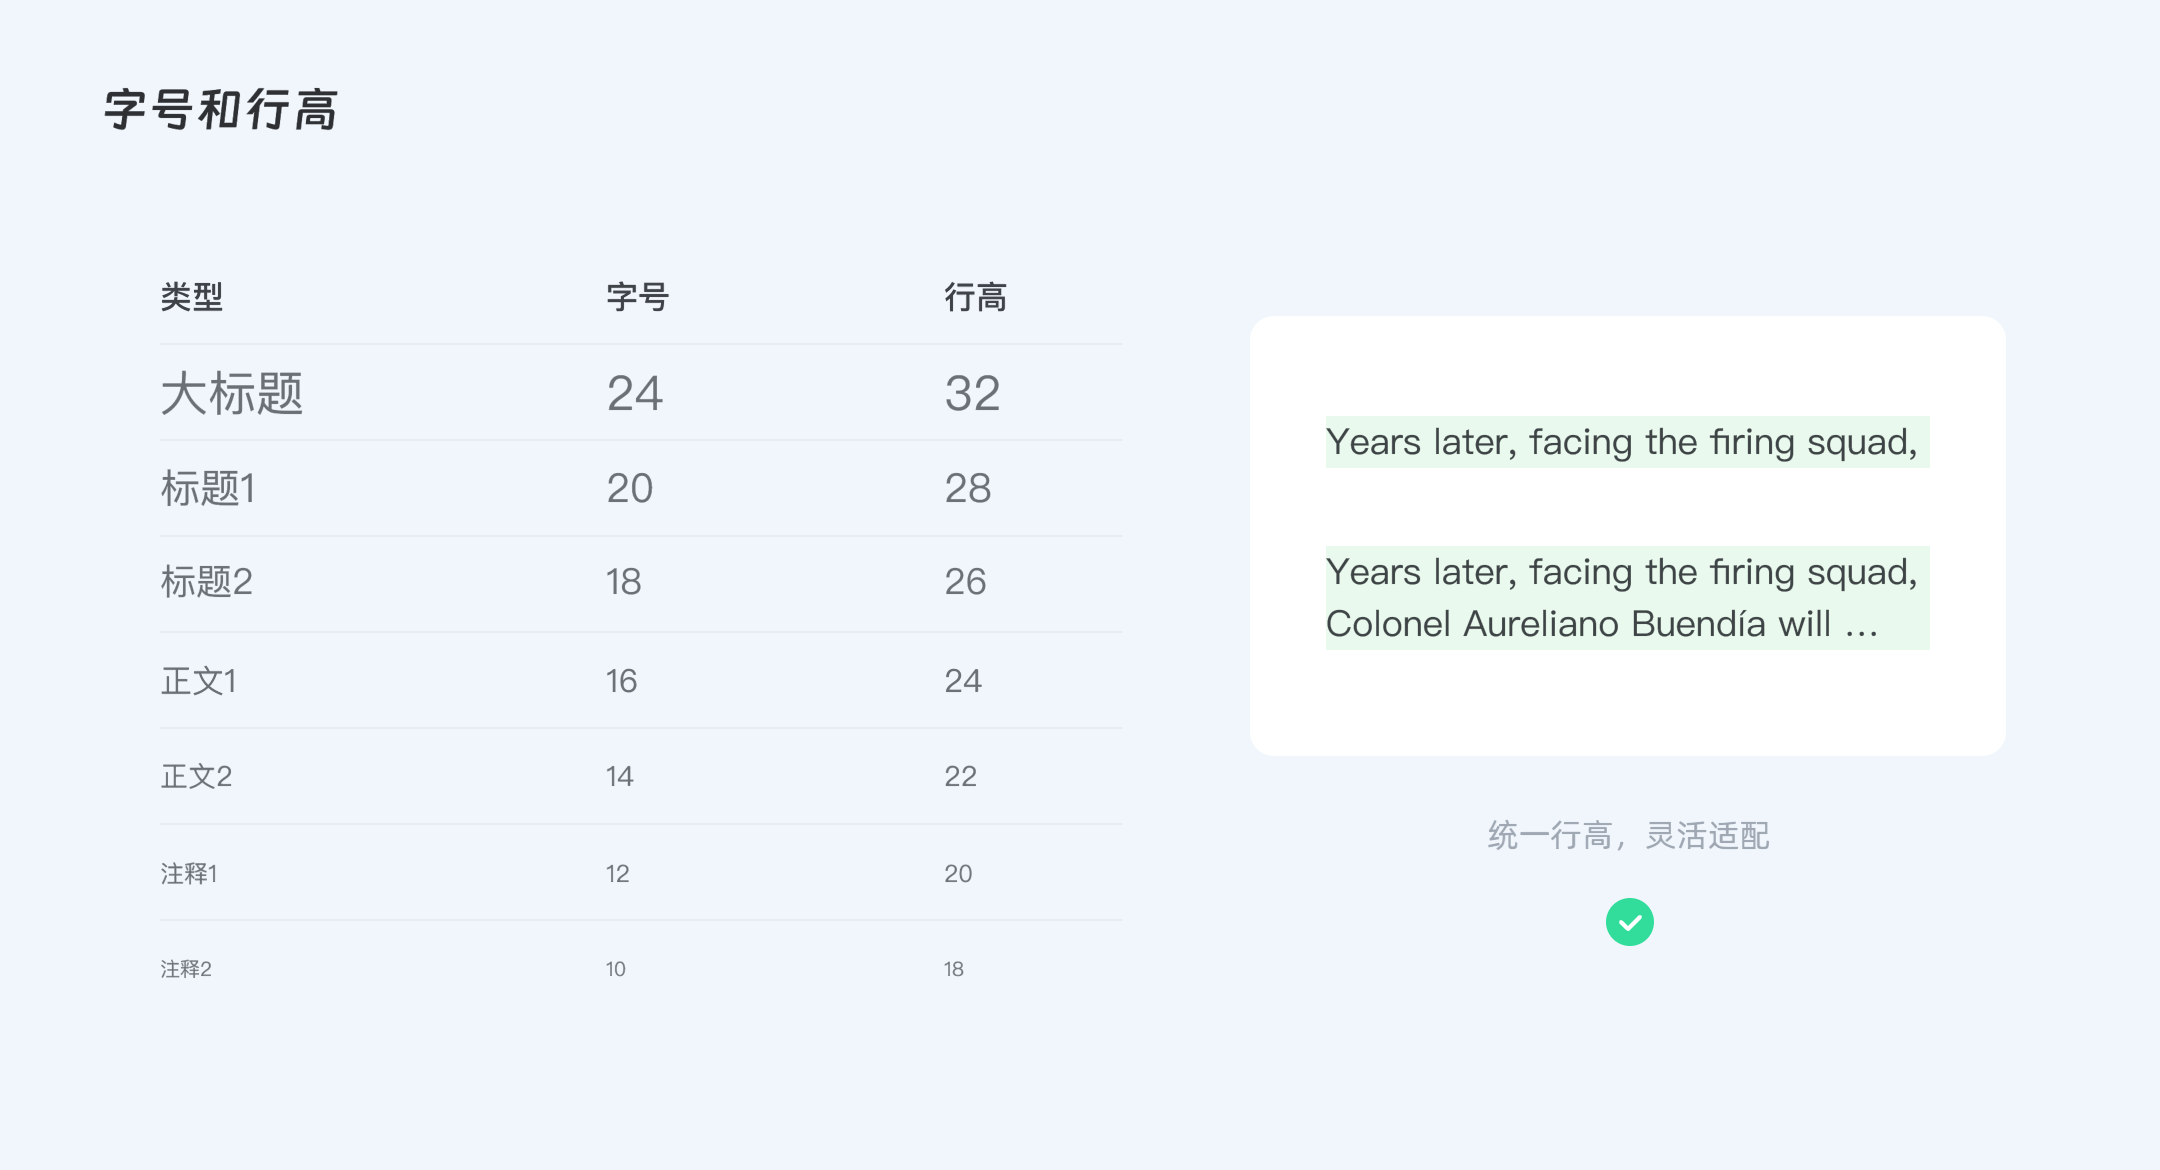Select the 字号 column header

[x=637, y=297]
